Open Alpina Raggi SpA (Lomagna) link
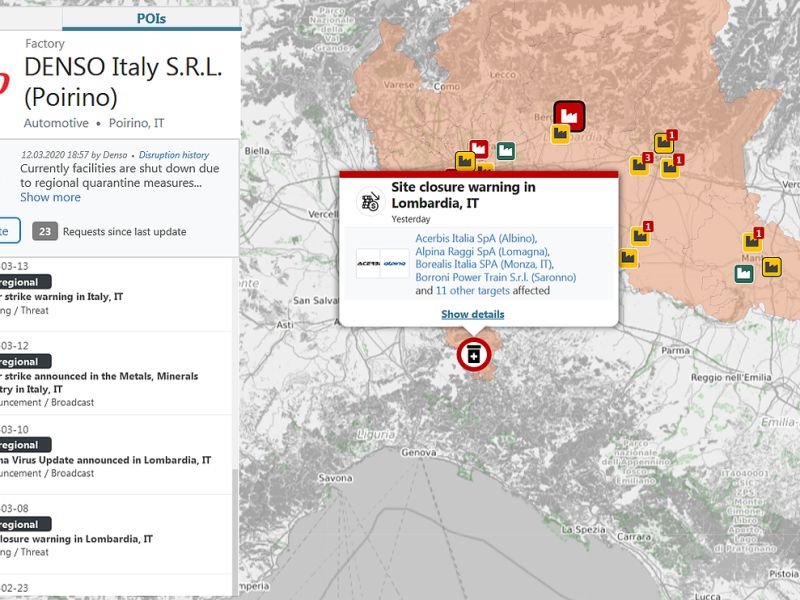Screen dimensions: 800x600 482,252
